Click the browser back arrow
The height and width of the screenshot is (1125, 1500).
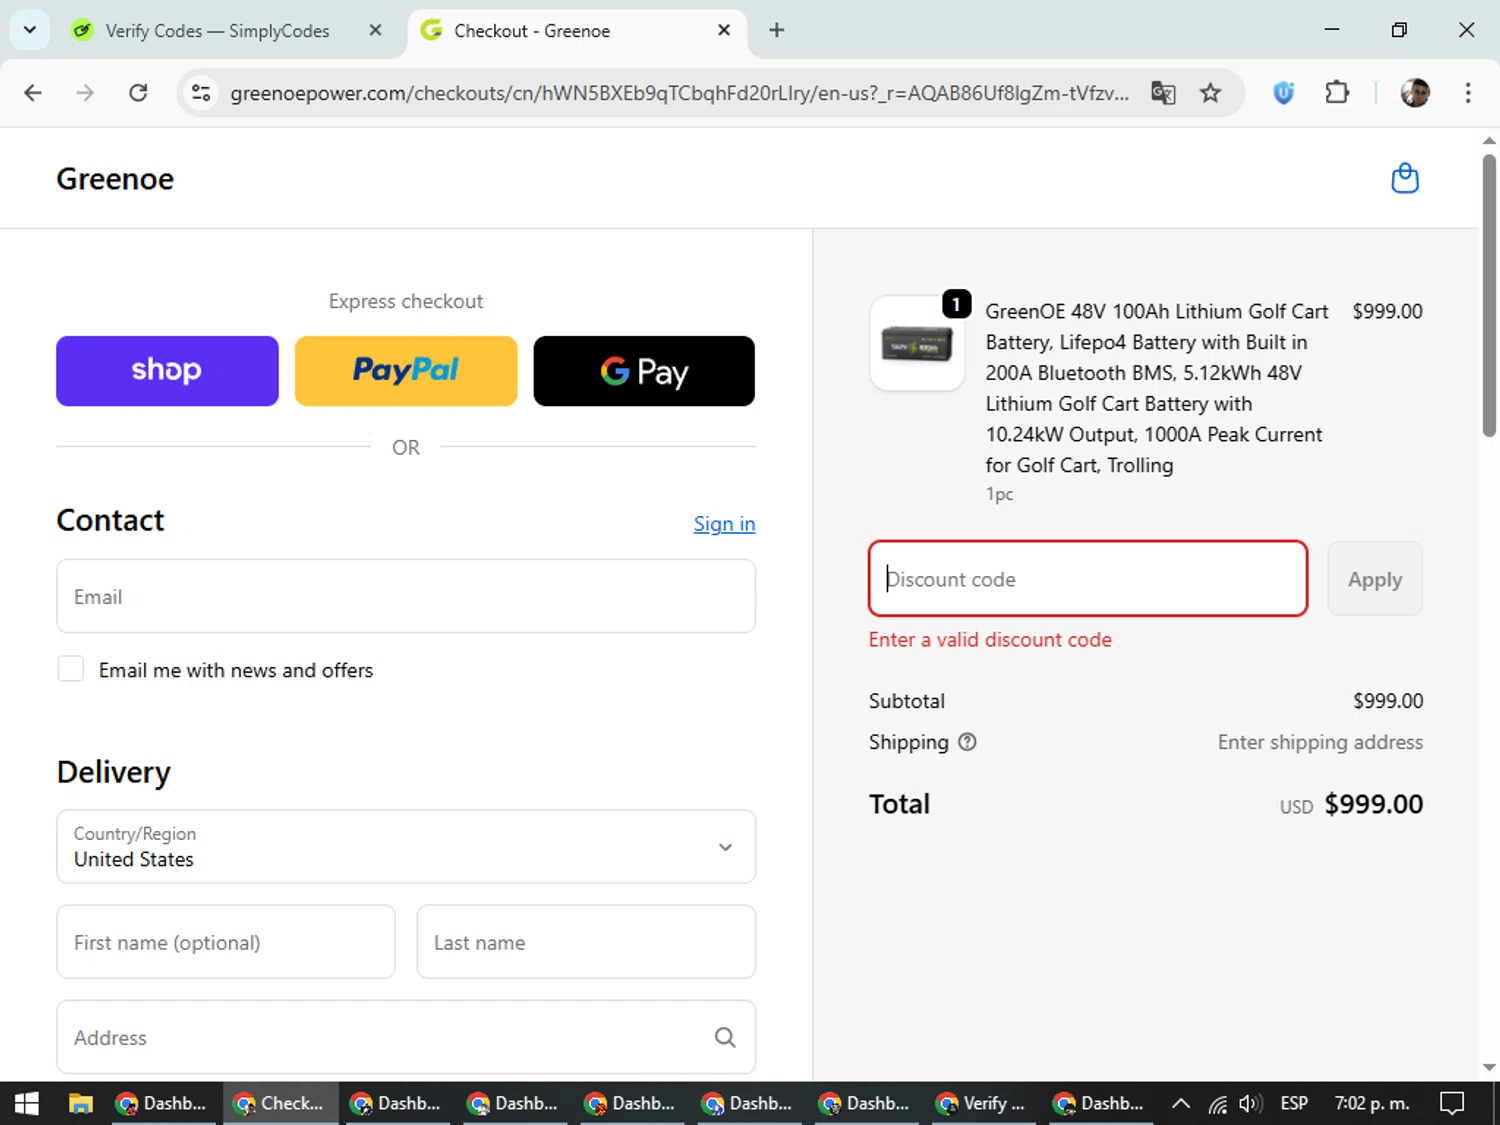coord(33,93)
